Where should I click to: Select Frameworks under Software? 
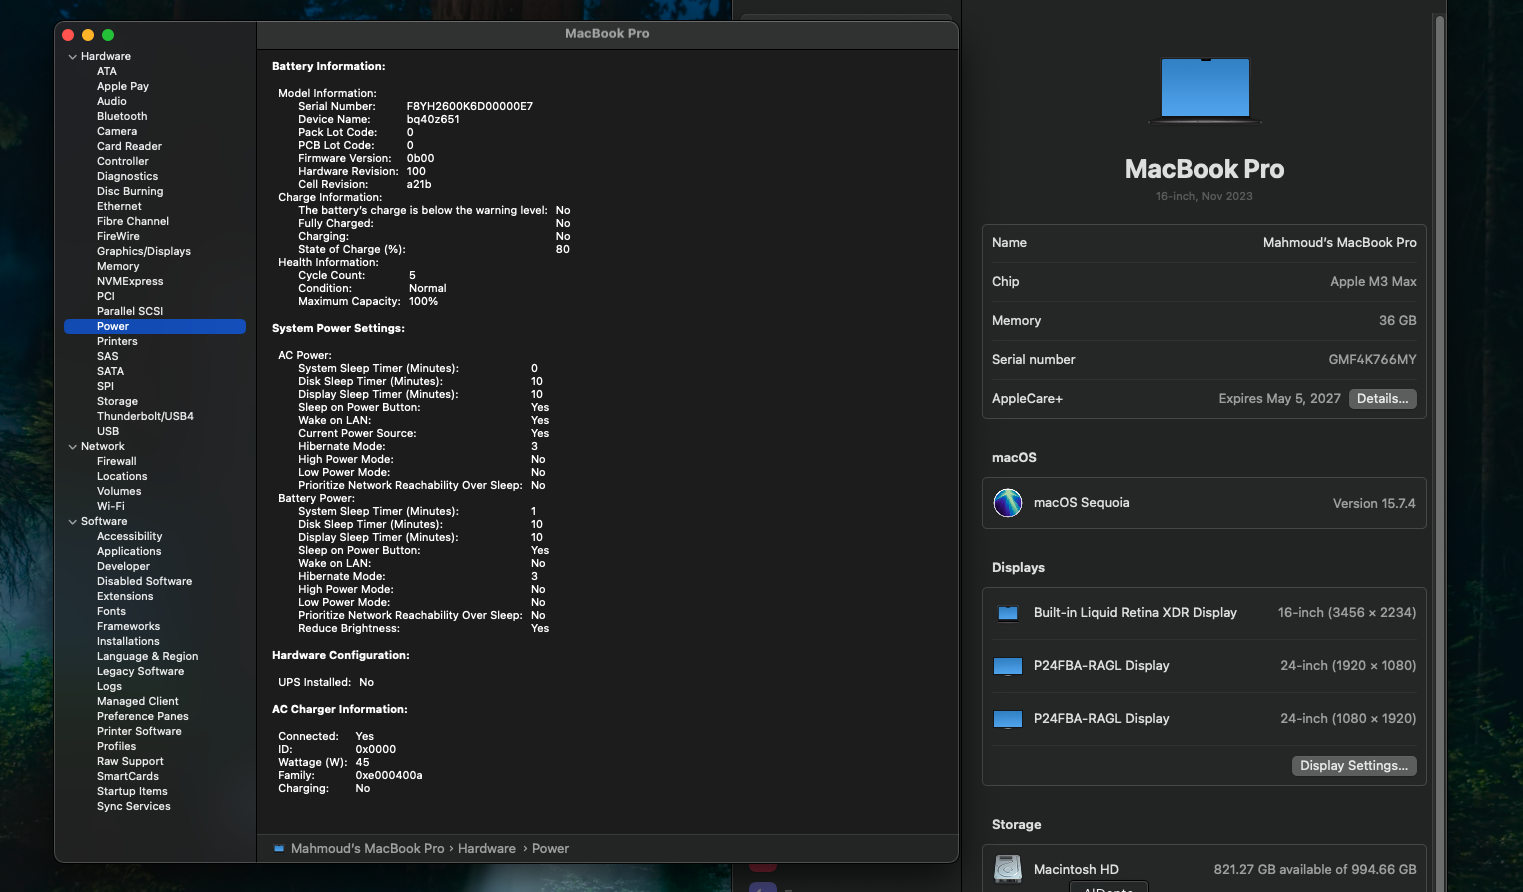(128, 627)
